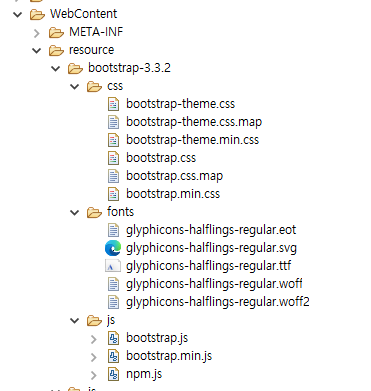This screenshot has height=391, width=371.
Task: Expand the npm.js outline arrow
Action: 94,375
